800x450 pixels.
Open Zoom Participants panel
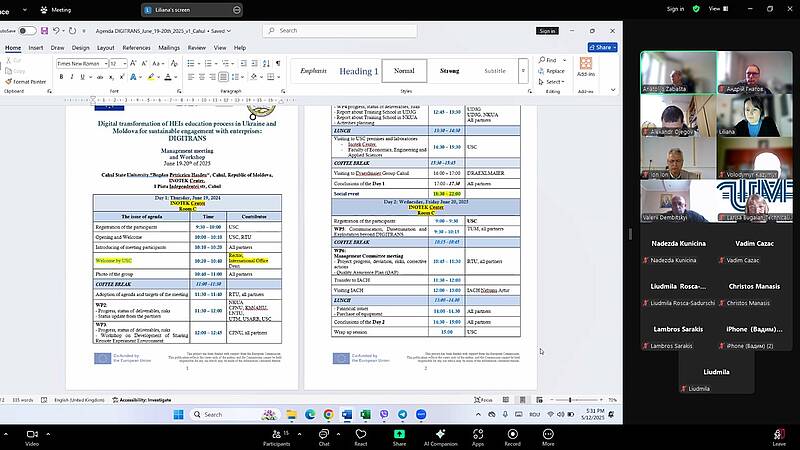coord(277,438)
